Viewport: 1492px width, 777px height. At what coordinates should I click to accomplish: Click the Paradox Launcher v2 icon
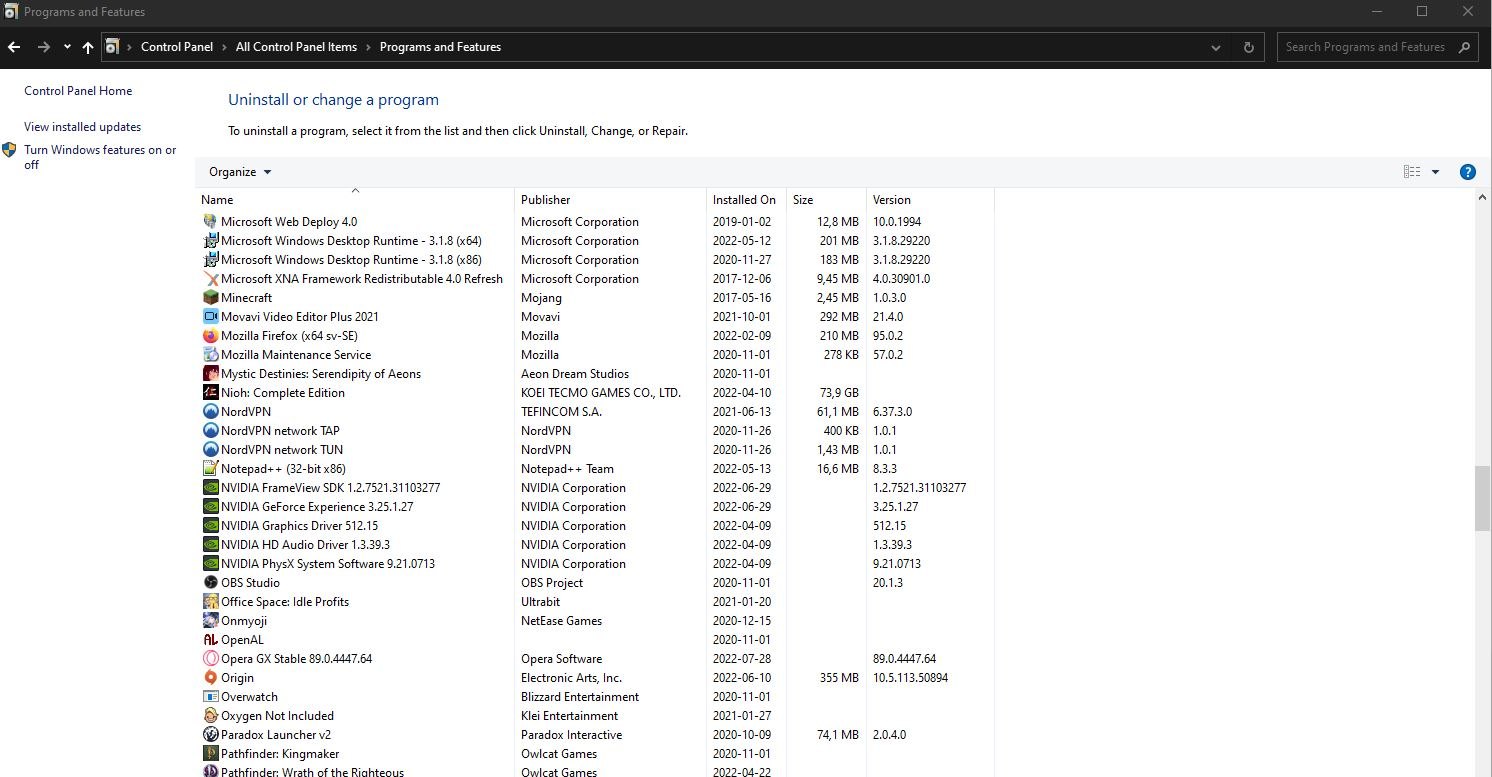pos(210,735)
